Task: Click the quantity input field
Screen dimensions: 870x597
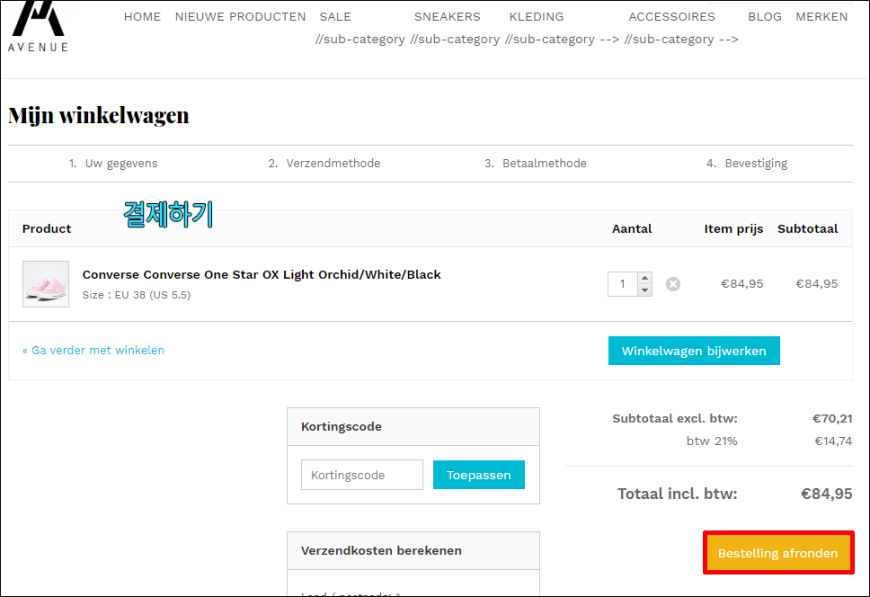Action: click(623, 284)
